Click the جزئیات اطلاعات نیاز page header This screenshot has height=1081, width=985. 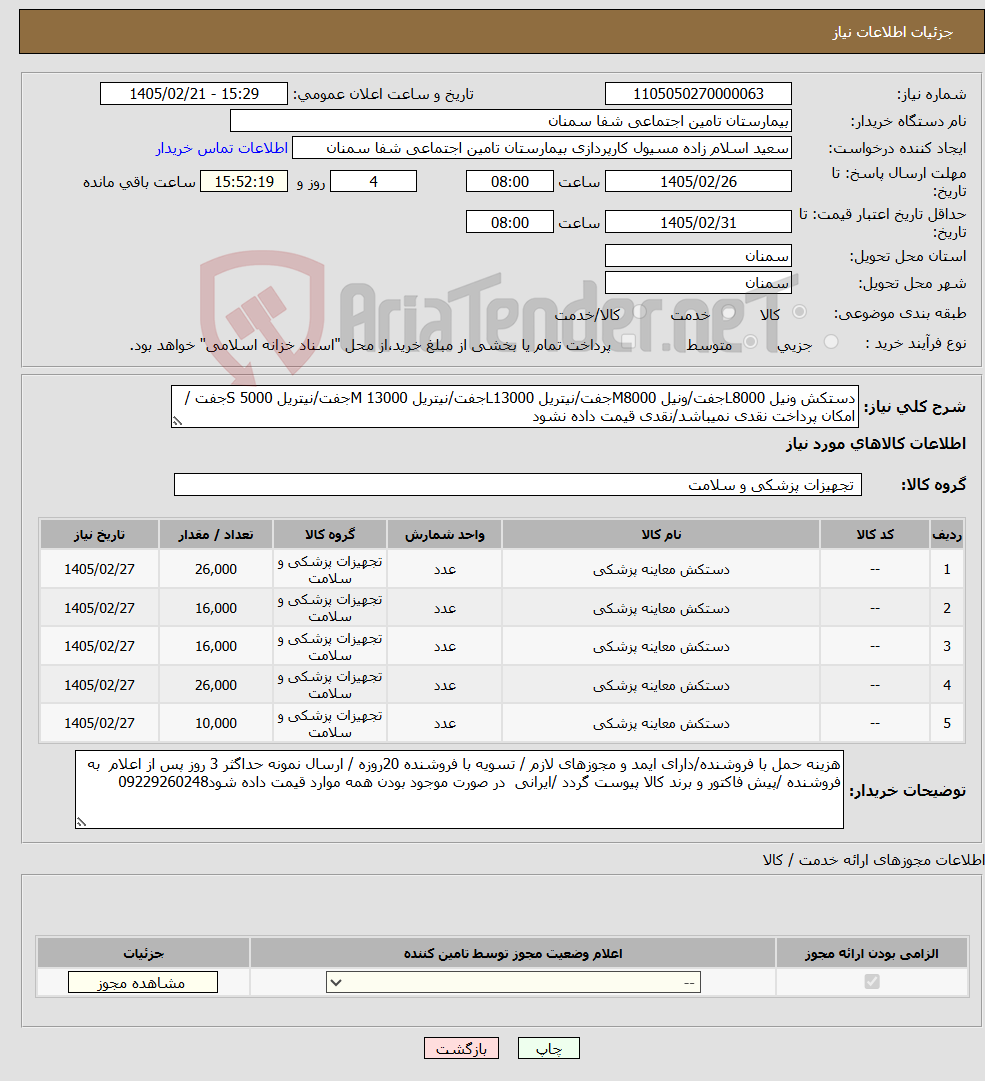892,32
